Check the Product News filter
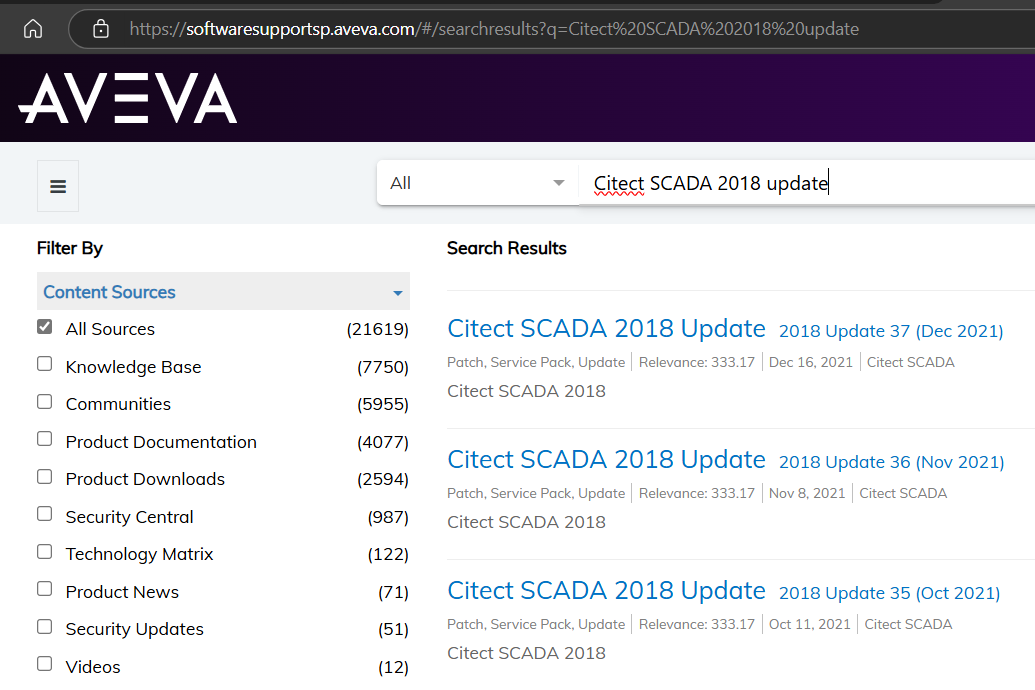 point(44,589)
